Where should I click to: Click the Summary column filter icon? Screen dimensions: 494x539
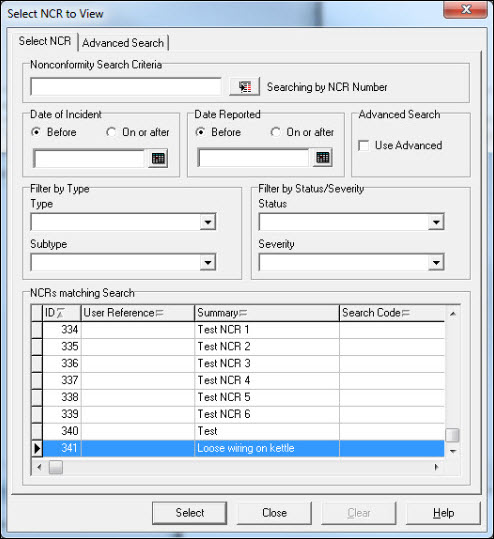pyautogui.click(x=243, y=313)
